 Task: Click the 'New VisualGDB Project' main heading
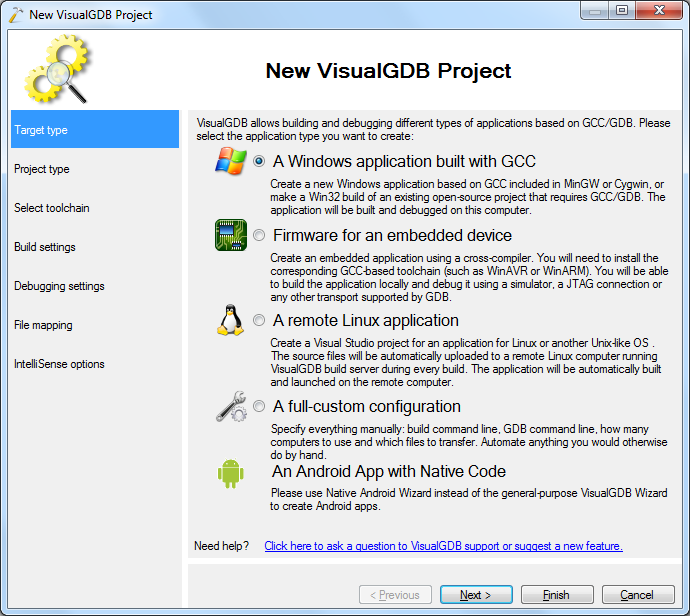(x=389, y=71)
